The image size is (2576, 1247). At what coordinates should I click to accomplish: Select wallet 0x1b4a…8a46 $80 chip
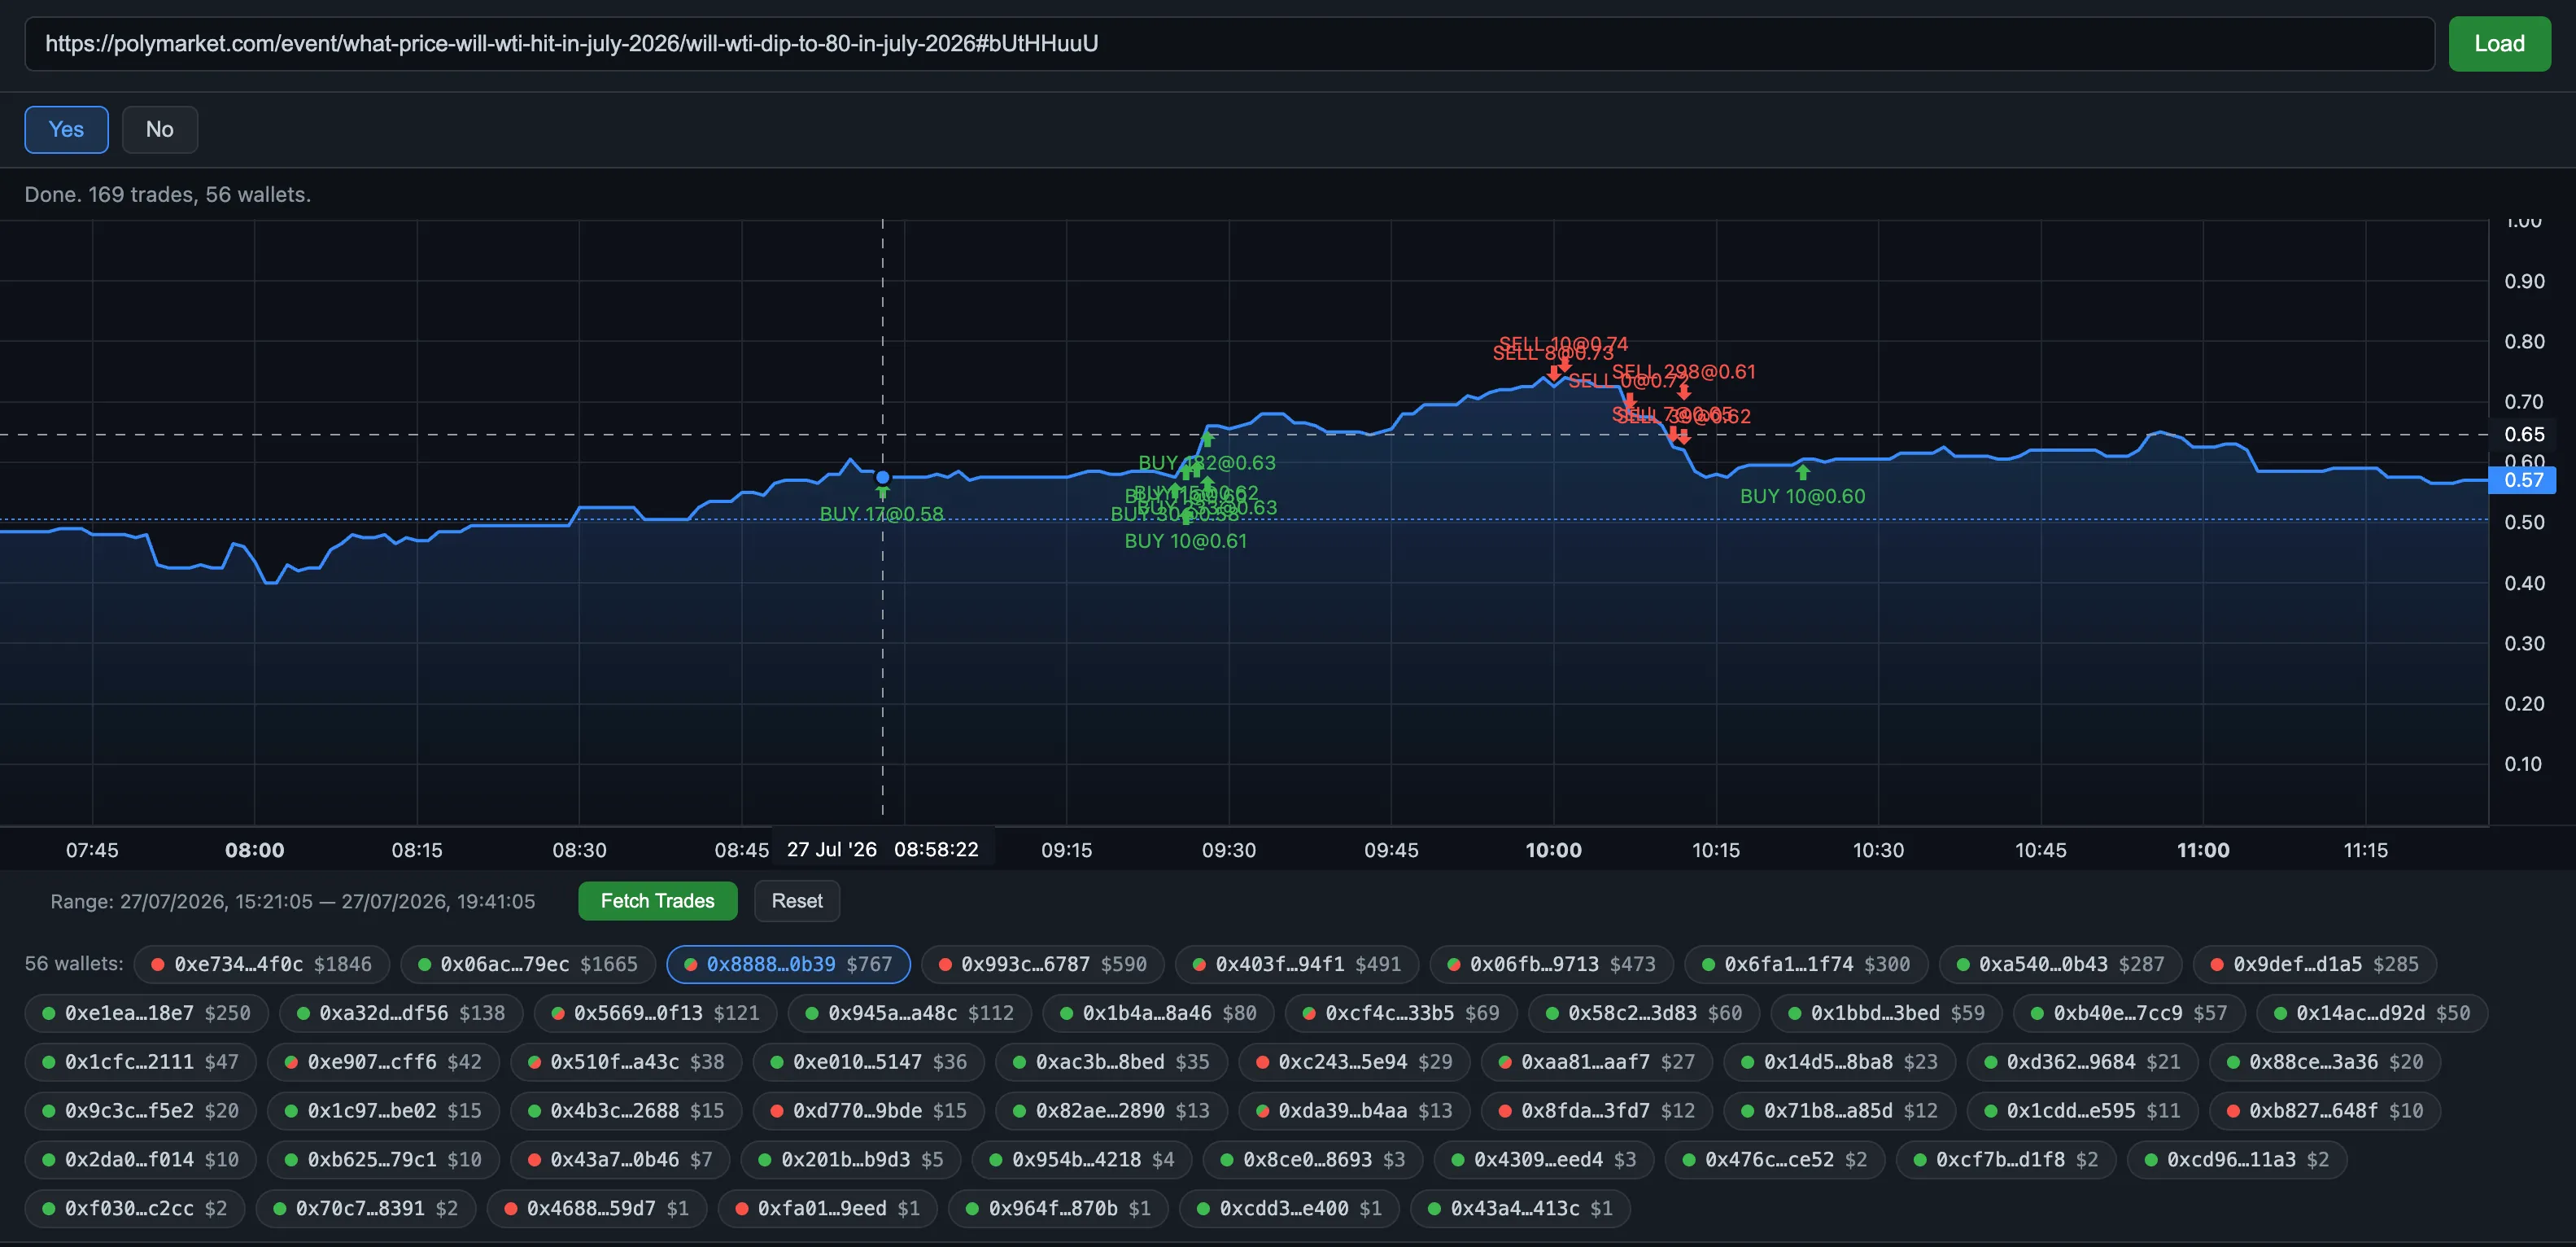click(1158, 1013)
